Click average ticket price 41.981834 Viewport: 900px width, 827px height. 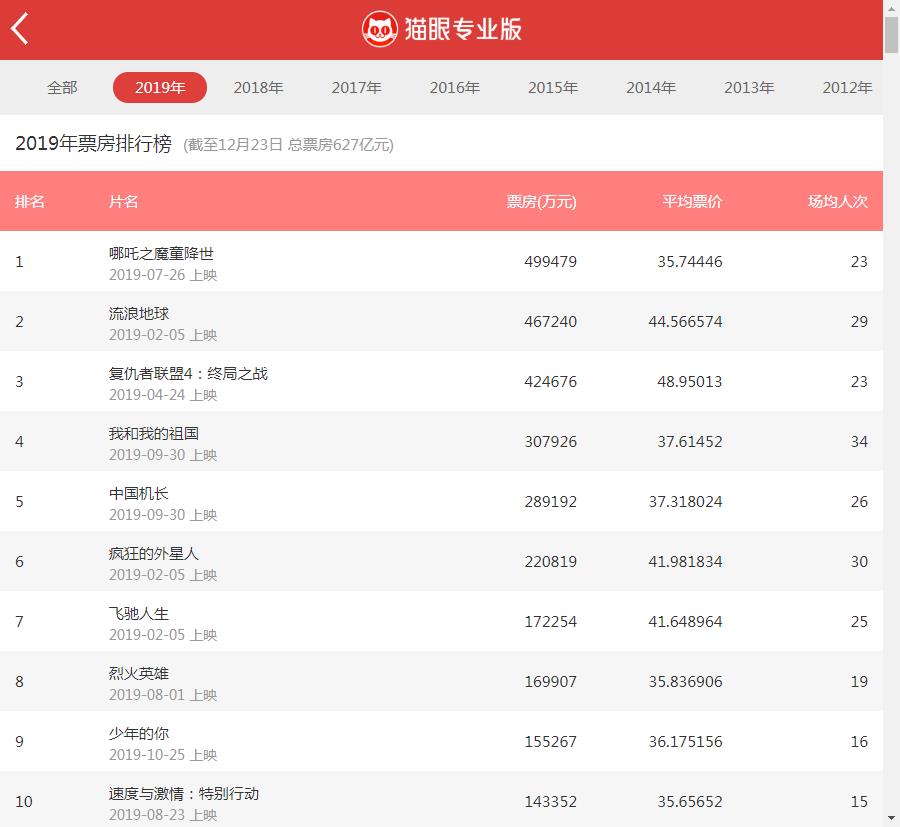[685, 561]
